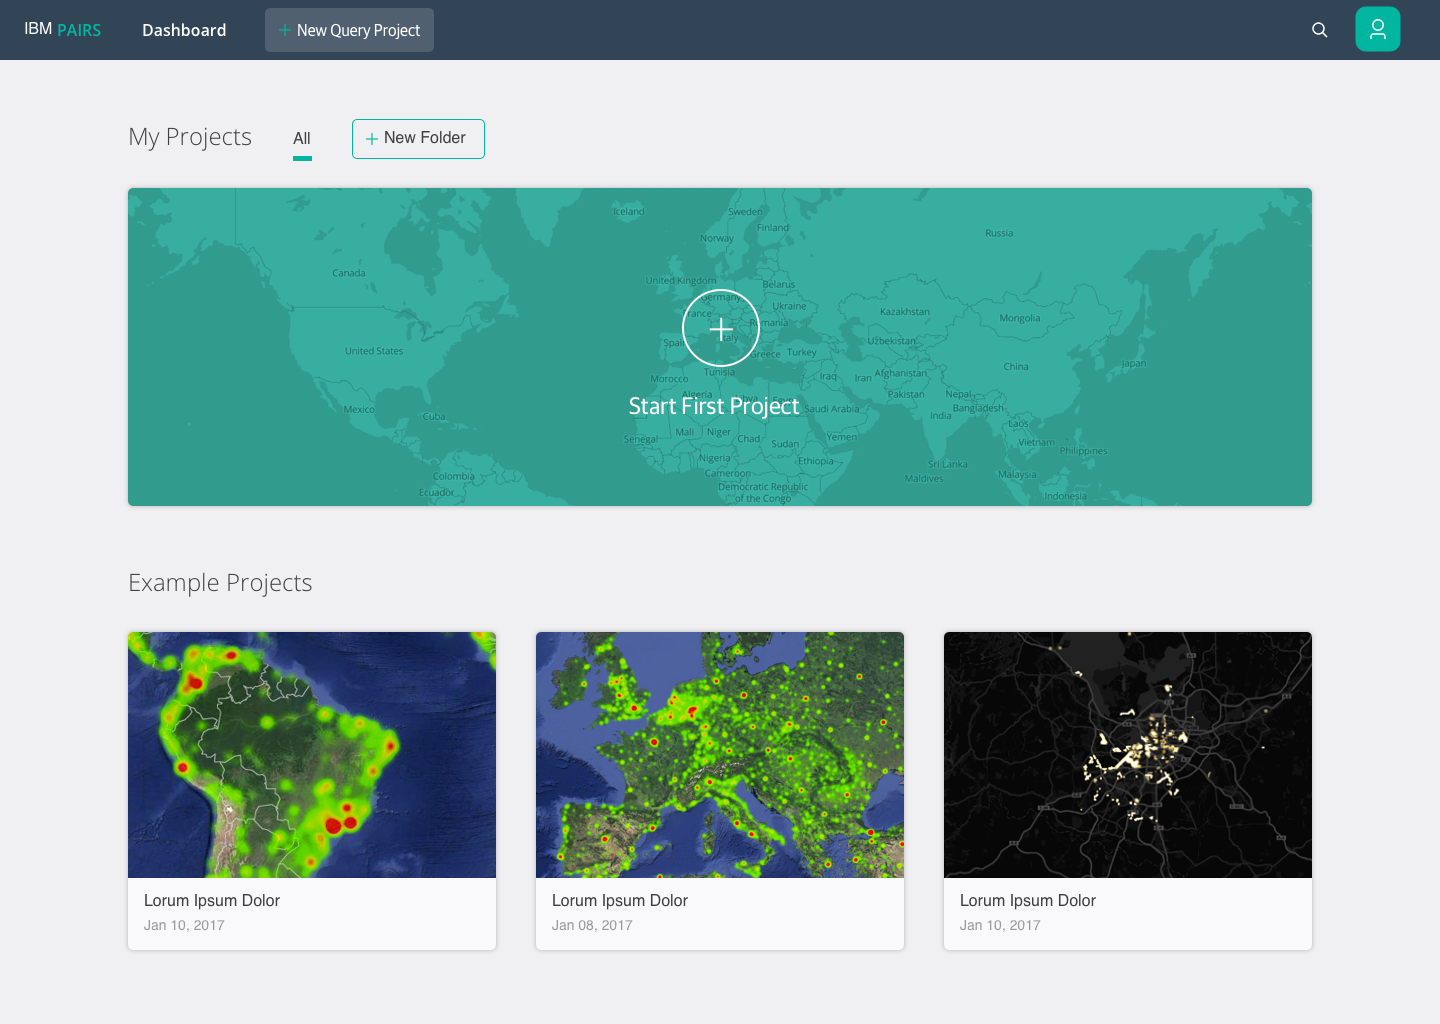The image size is (1440, 1024).
Task: Open the first Lorum Ipsum Dolor example project
Action: coord(311,789)
